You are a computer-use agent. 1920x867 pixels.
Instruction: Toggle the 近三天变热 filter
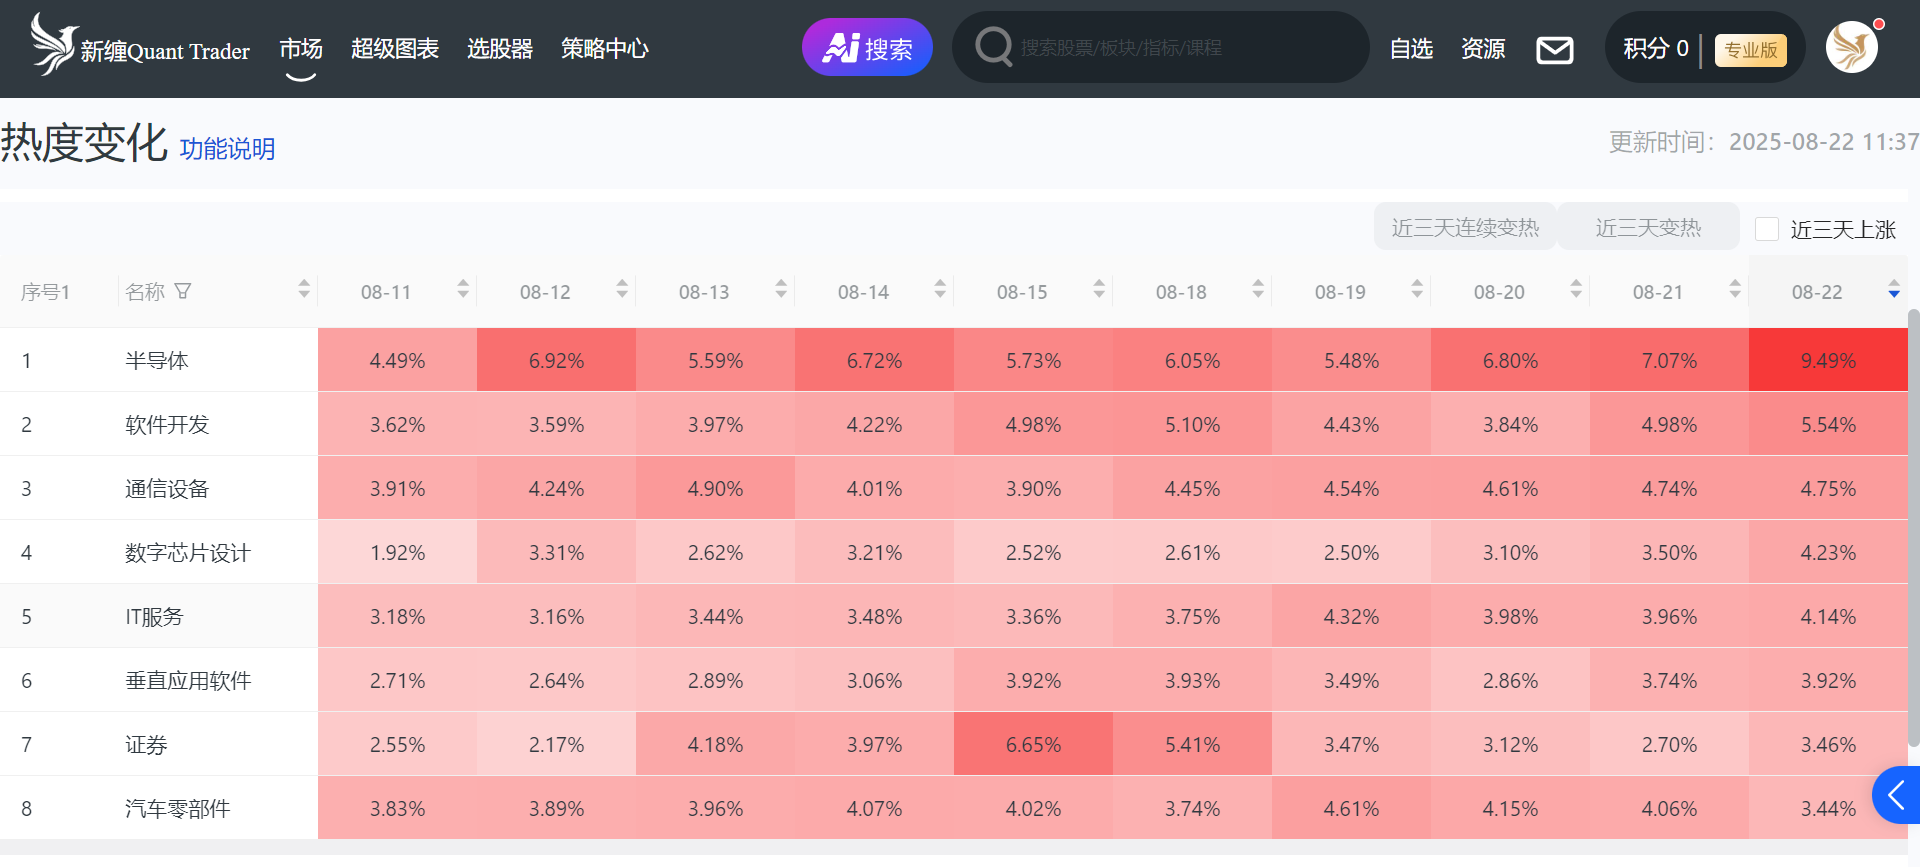click(1648, 228)
